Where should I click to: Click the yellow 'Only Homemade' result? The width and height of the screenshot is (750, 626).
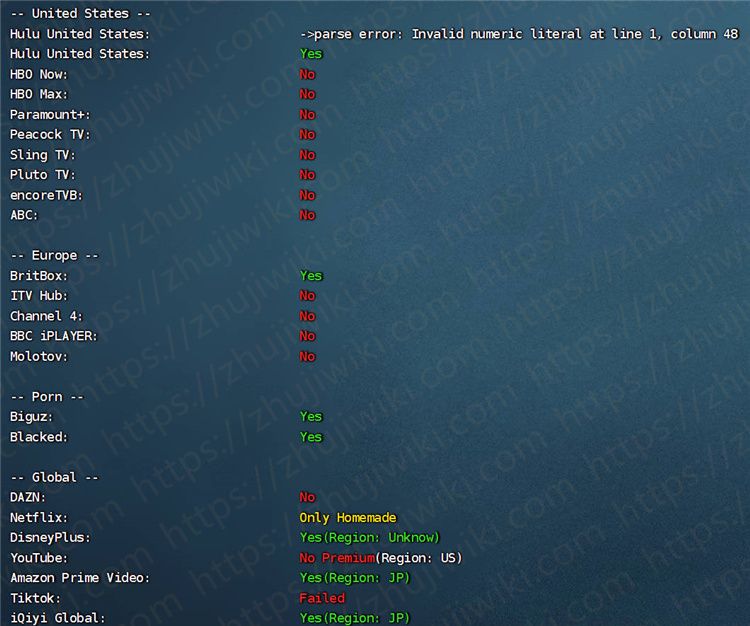[348, 518]
